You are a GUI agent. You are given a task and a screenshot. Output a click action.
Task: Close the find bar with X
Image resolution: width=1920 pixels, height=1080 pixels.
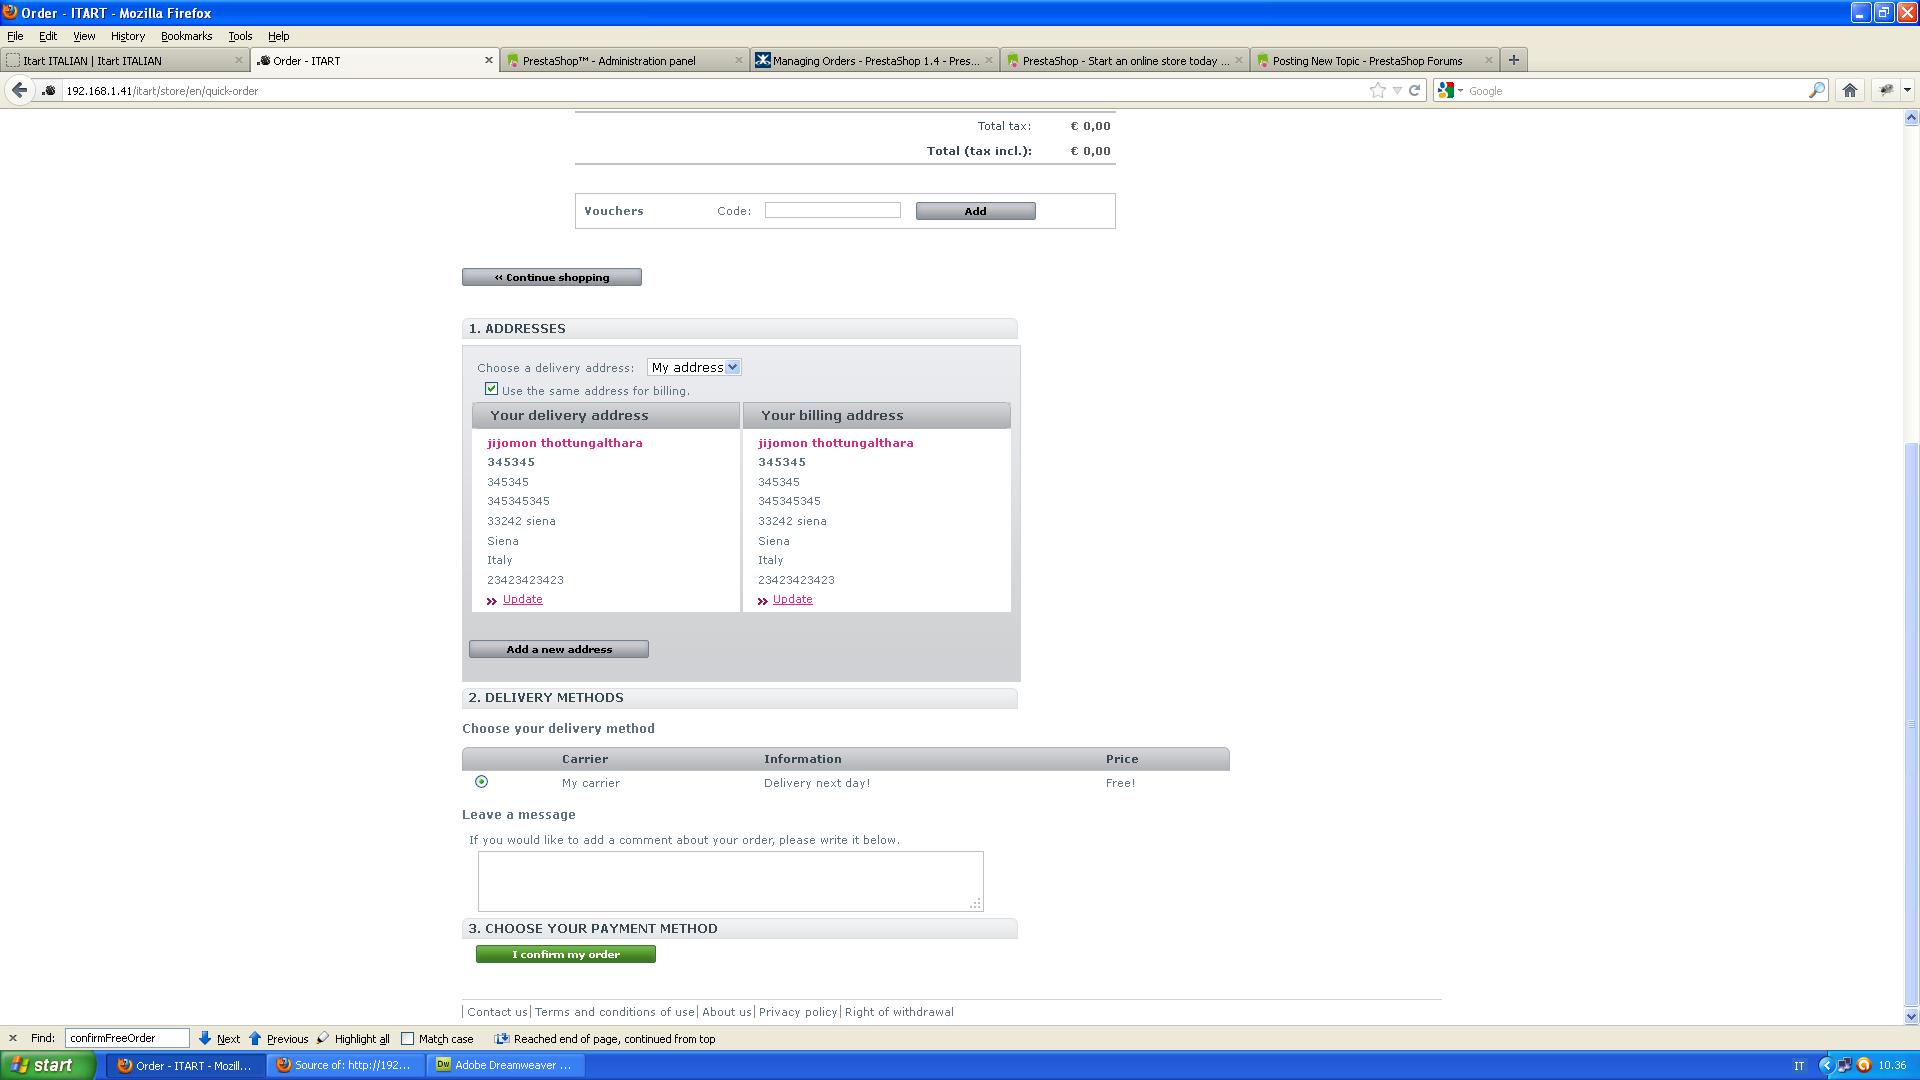(12, 1038)
